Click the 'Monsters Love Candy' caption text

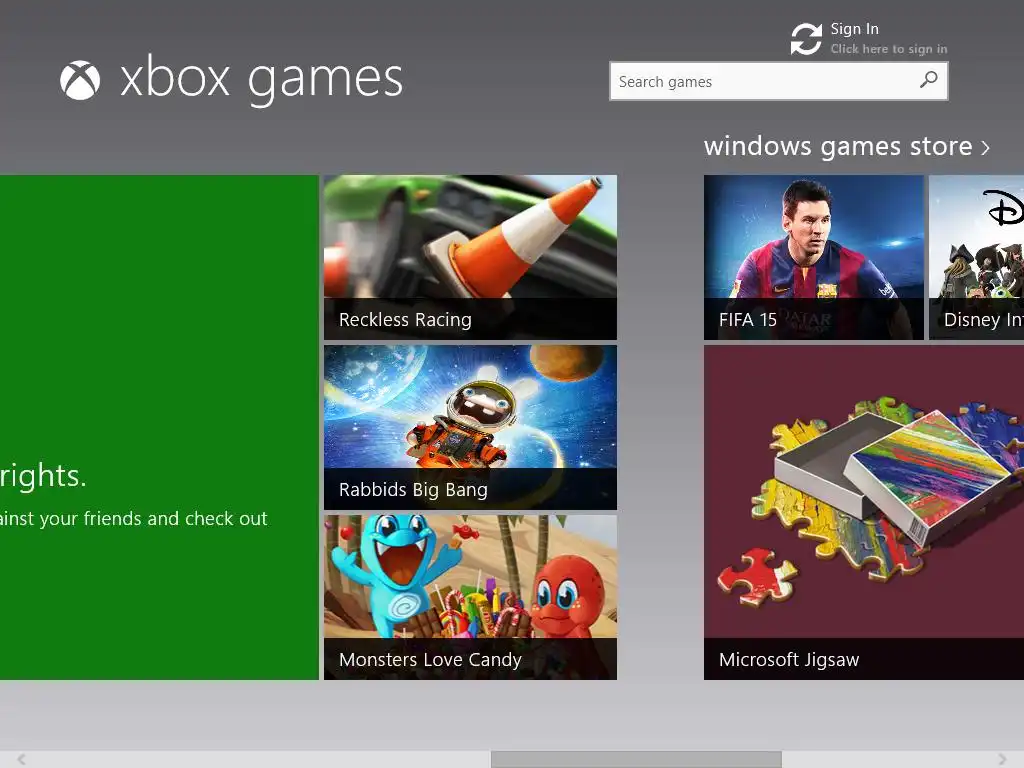point(430,660)
